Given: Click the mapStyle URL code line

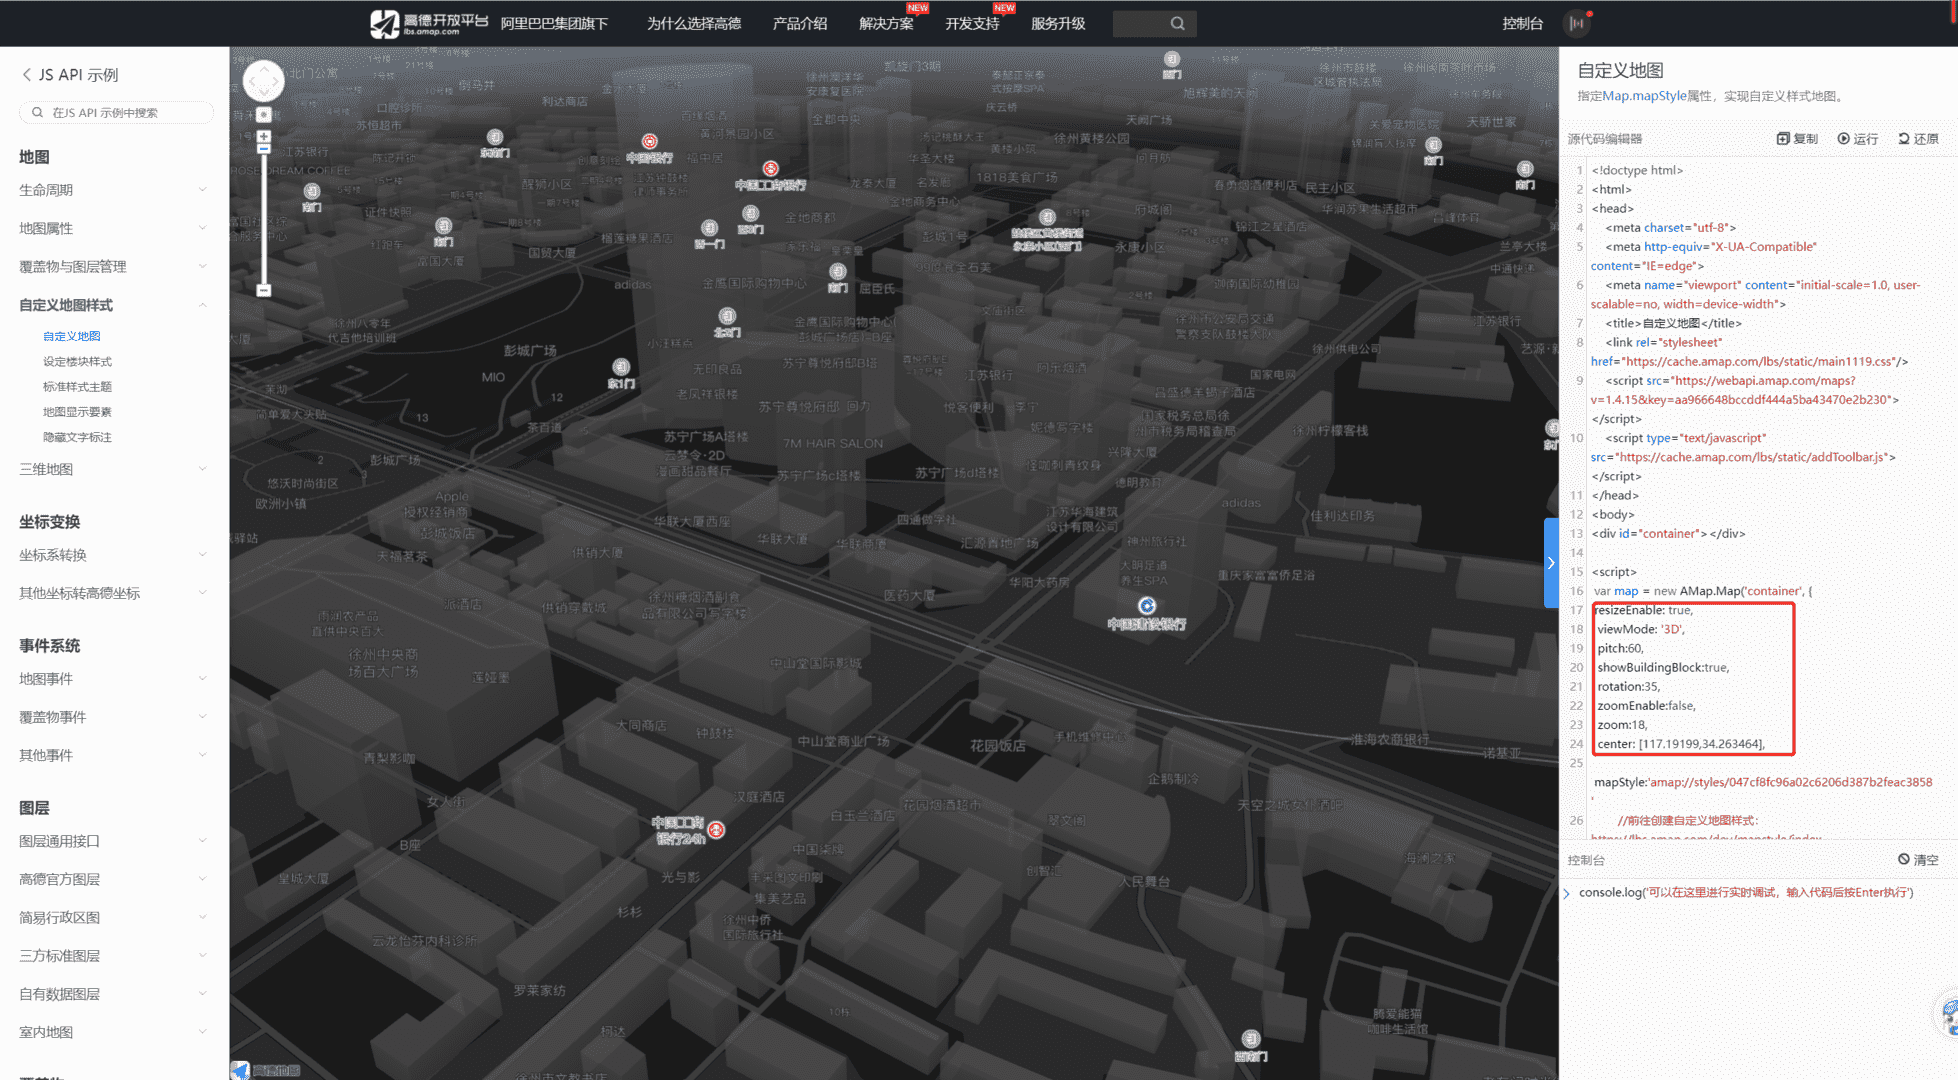Looking at the screenshot, I should point(1763,782).
